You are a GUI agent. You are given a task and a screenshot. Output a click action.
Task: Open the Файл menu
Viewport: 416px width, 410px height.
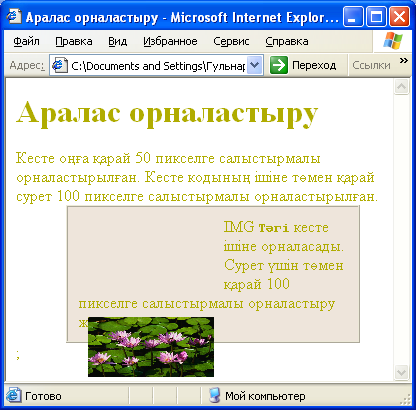tap(26, 41)
